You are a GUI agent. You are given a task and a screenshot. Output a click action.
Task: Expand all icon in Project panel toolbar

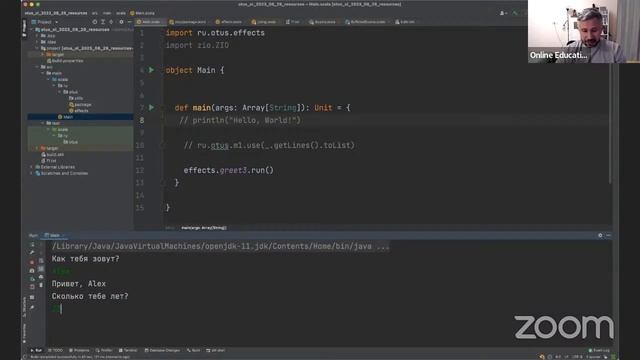[103, 22]
